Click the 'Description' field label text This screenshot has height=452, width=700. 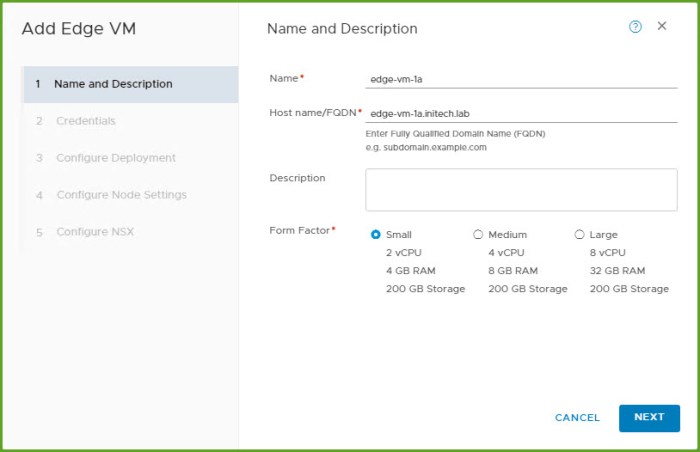[297, 178]
